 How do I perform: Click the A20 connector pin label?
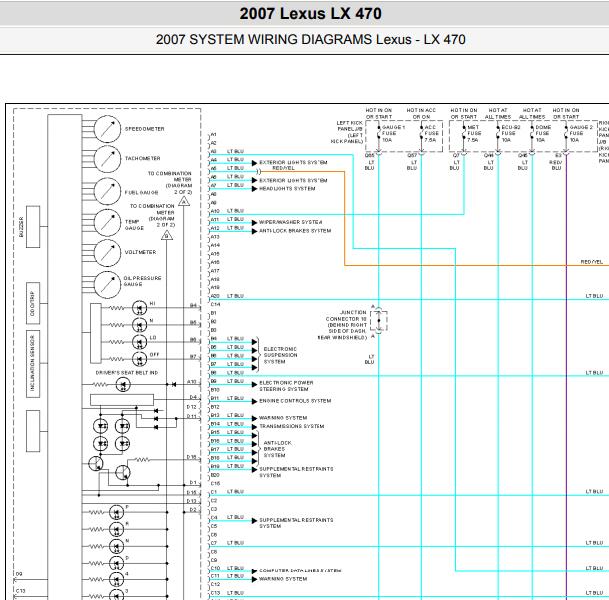tap(215, 296)
